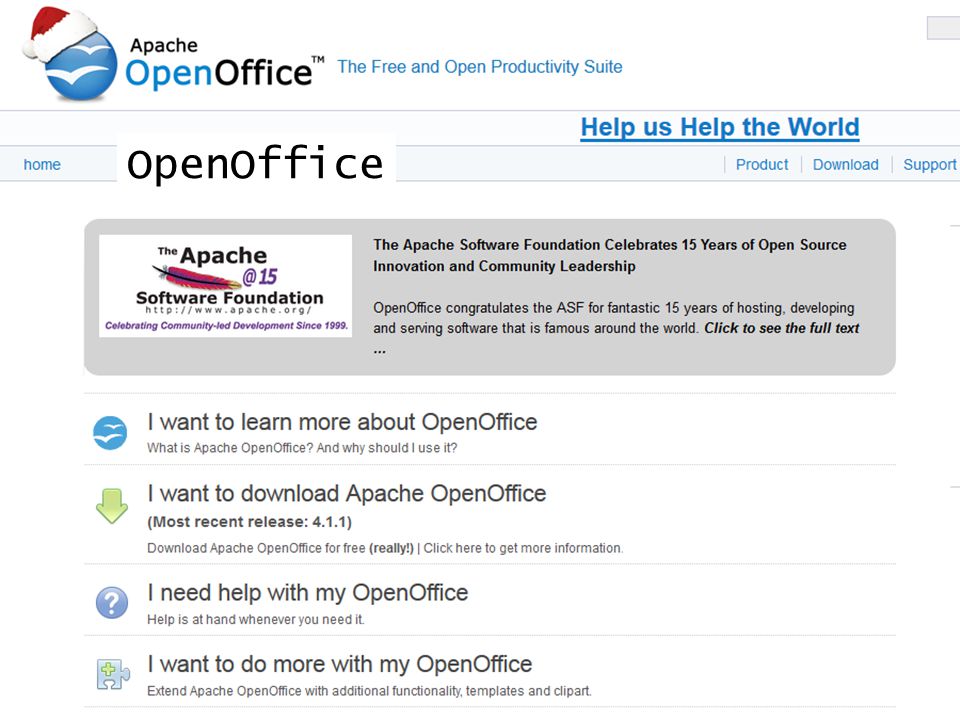The image size is (960, 720).
Task: Click the puzzle piece extensions icon
Action: (x=113, y=674)
